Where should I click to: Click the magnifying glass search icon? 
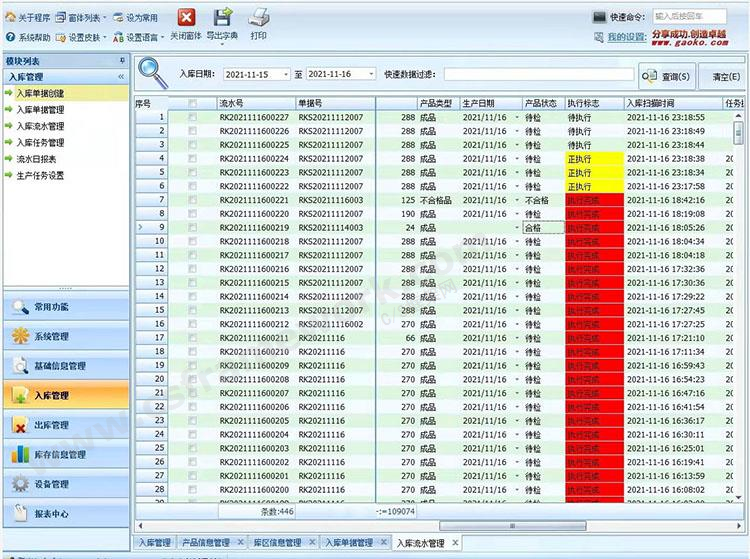click(153, 73)
